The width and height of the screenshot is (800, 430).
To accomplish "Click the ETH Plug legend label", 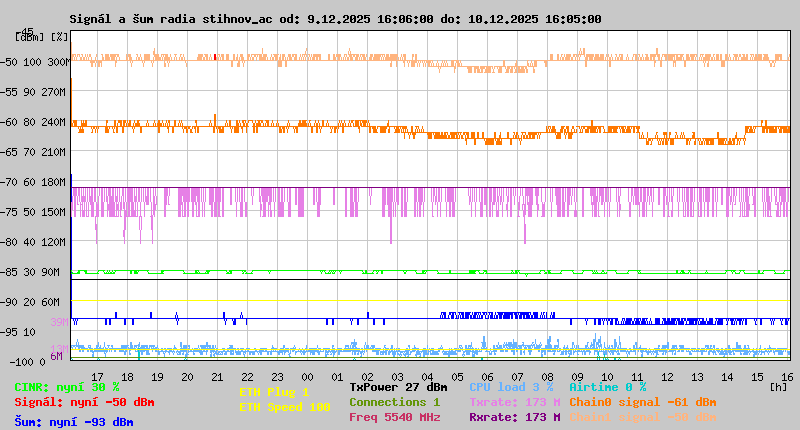I will pos(274,392).
